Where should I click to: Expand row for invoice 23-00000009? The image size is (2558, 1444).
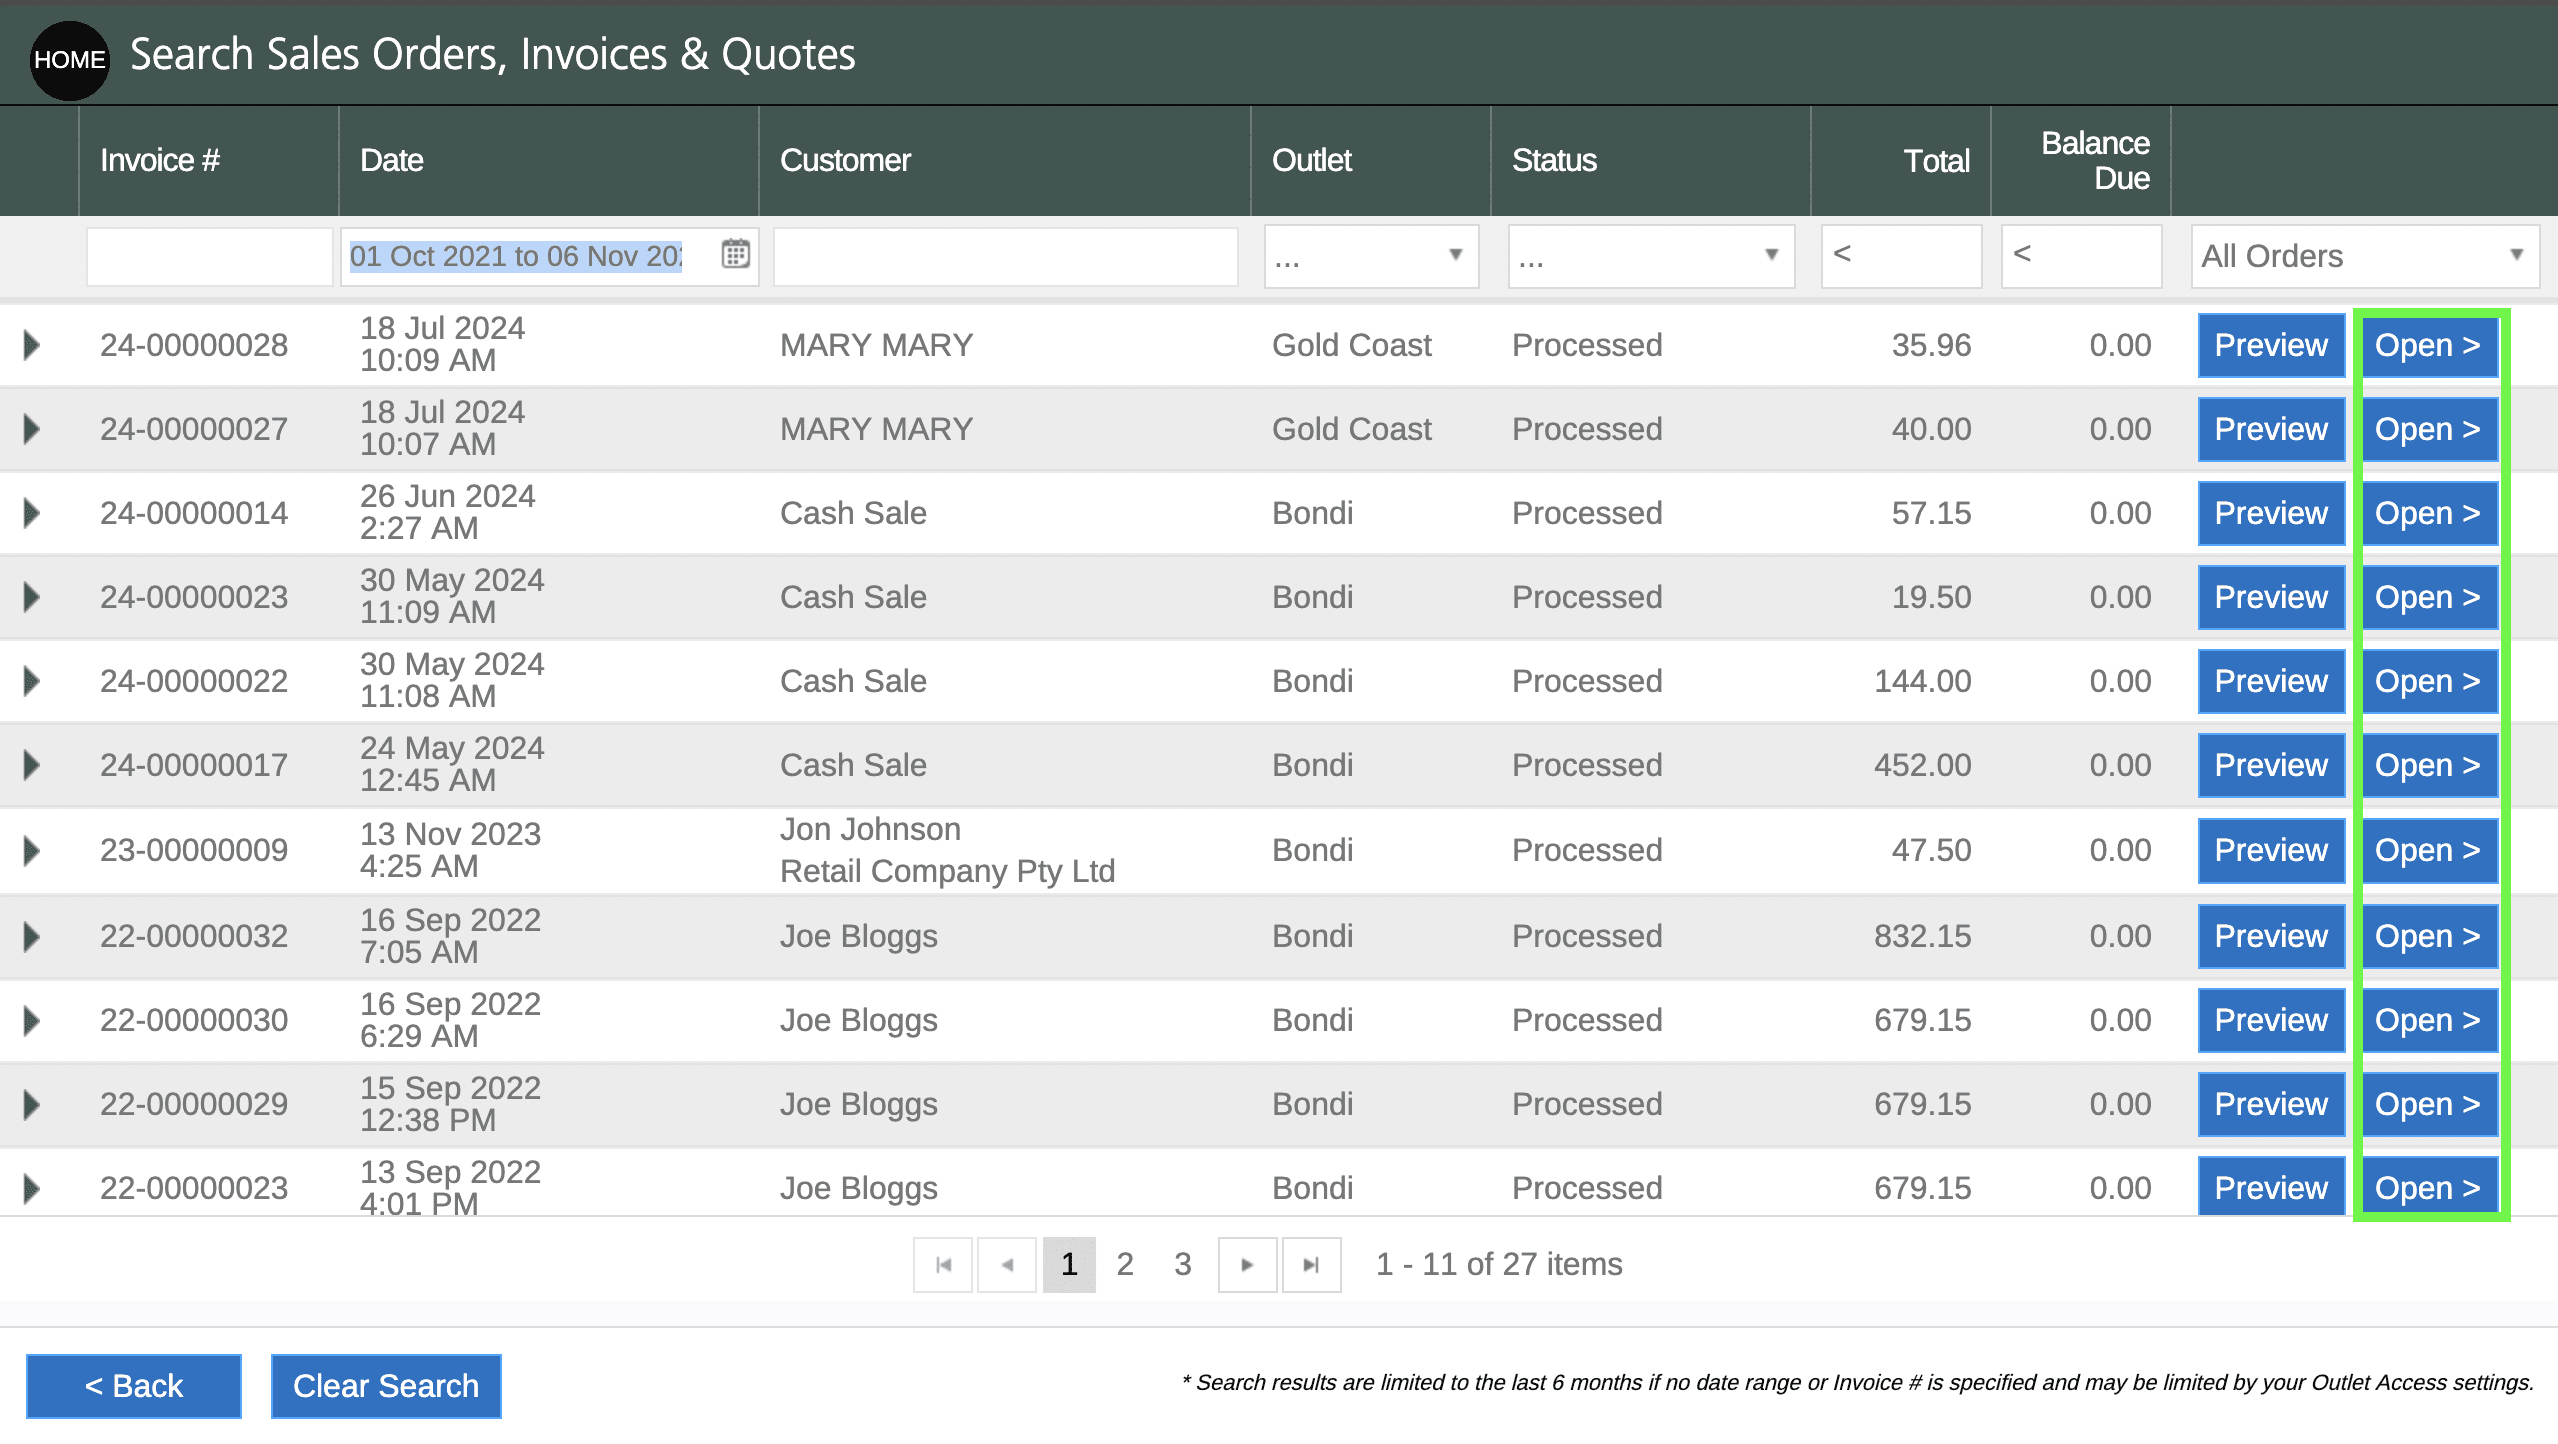pos(32,850)
